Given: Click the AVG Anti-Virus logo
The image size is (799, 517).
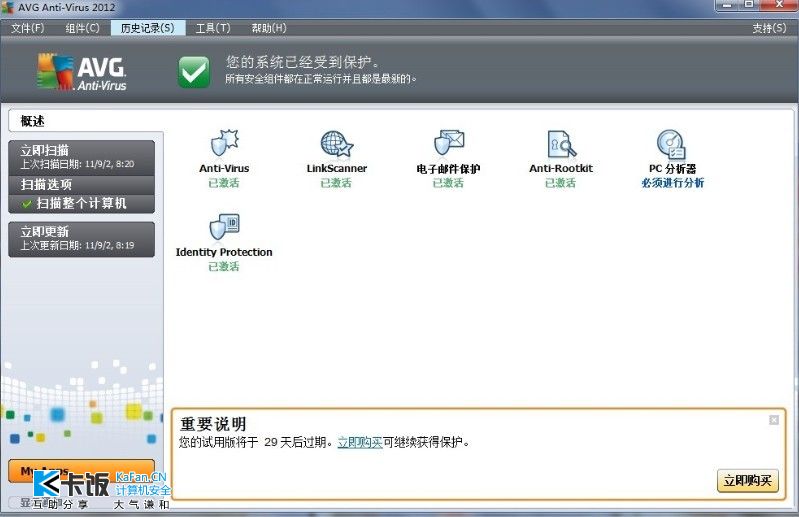Looking at the screenshot, I should (82, 71).
